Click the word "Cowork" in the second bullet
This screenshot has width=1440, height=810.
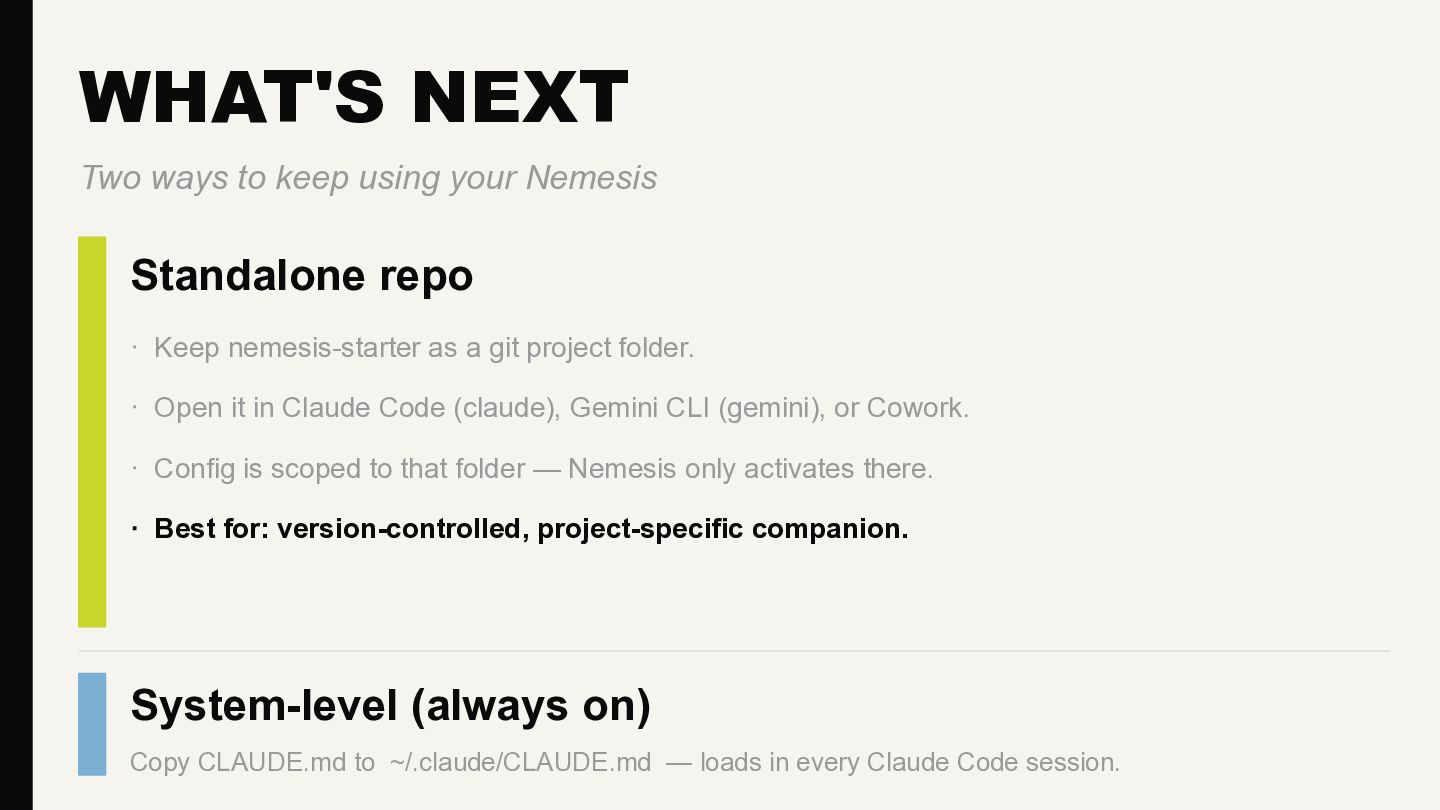tap(914, 408)
